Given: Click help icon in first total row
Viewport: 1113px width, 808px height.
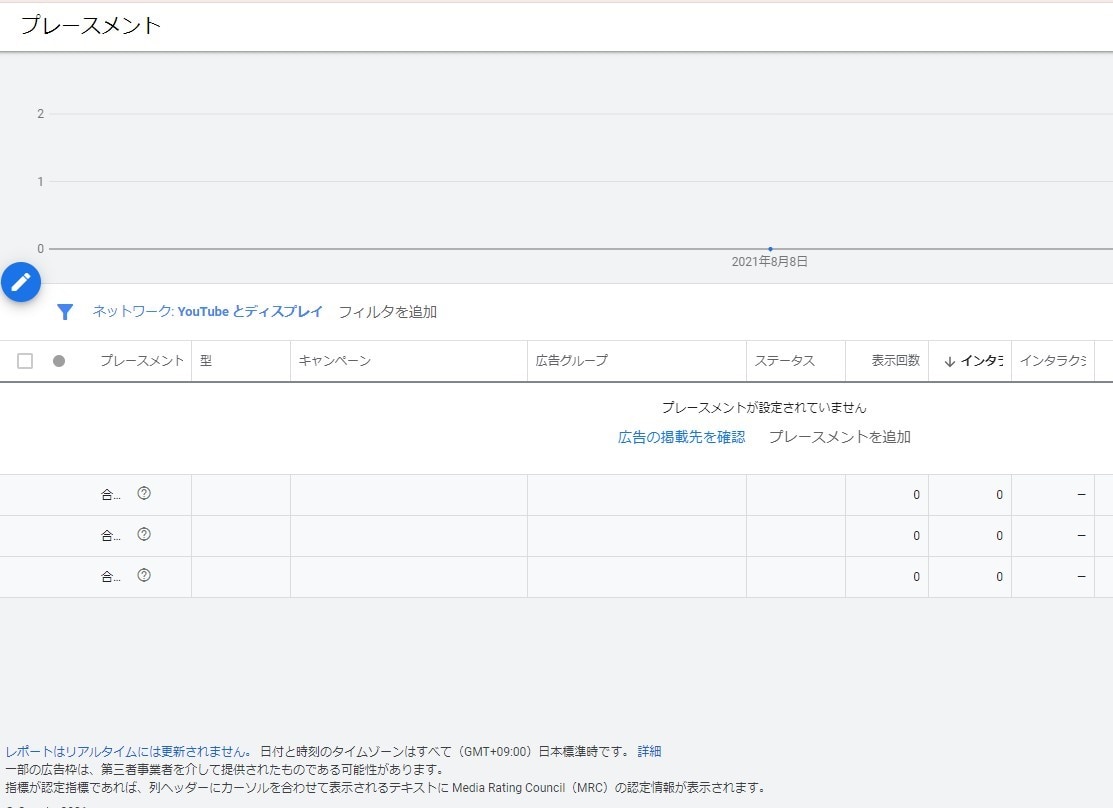Looking at the screenshot, I should (x=144, y=493).
